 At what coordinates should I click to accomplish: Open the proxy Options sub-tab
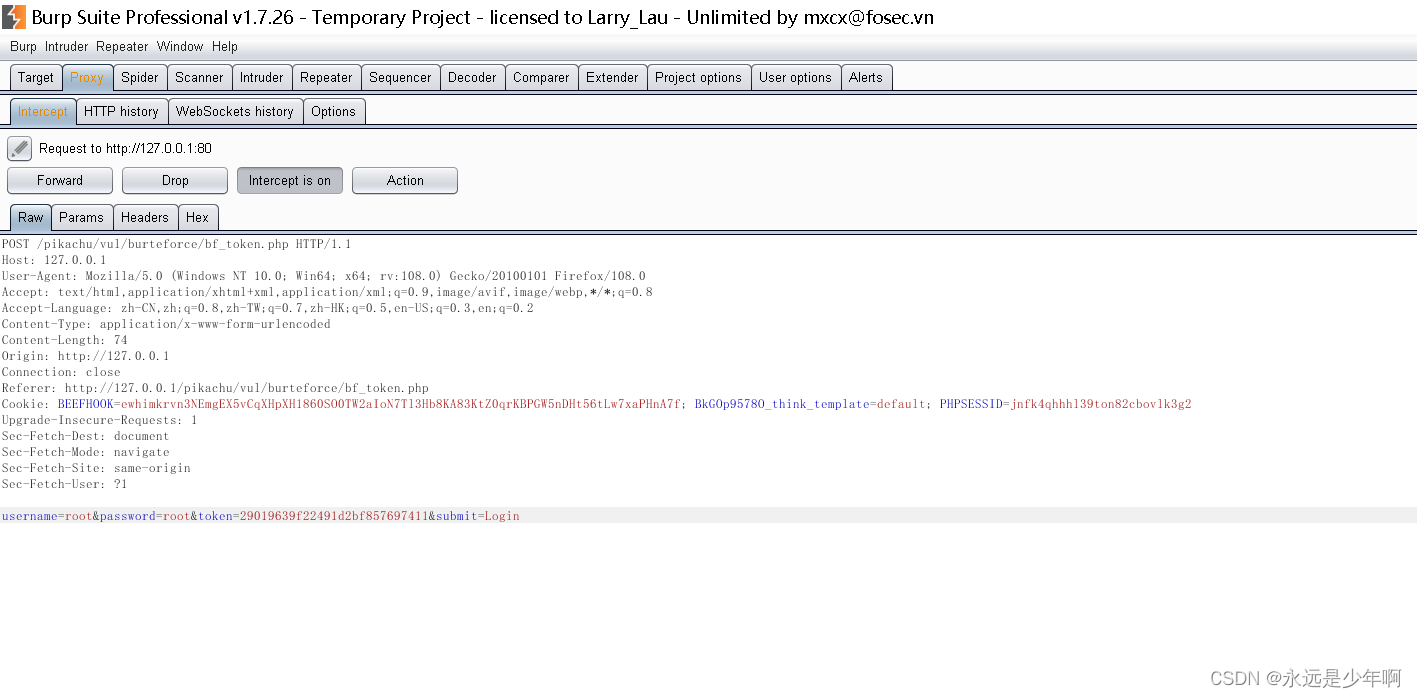coord(333,111)
